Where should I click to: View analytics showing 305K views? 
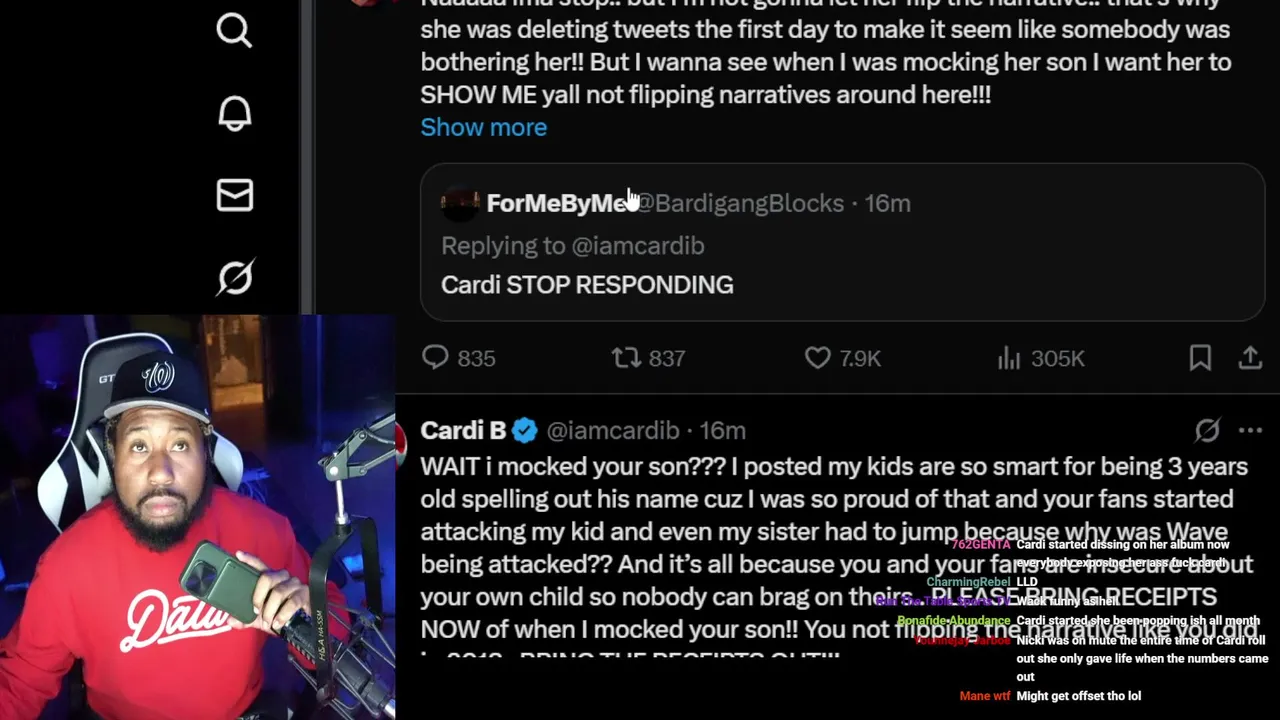[1008, 358]
